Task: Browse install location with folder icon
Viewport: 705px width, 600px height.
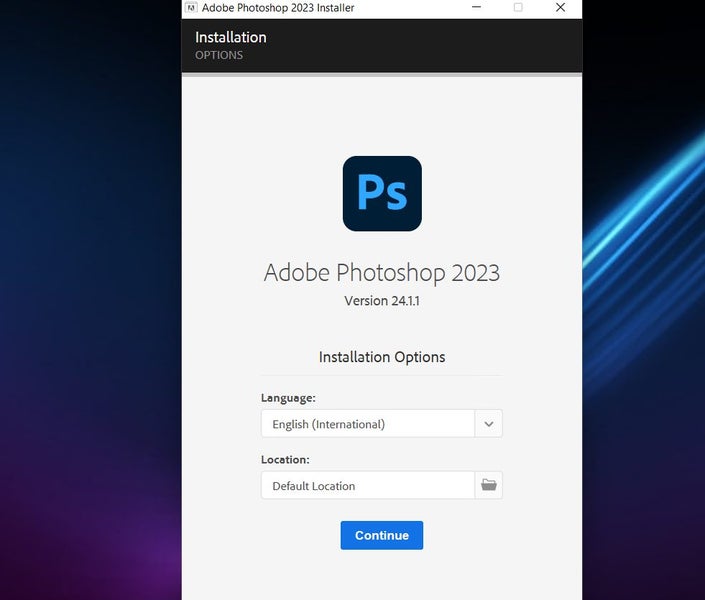Action: tap(489, 485)
